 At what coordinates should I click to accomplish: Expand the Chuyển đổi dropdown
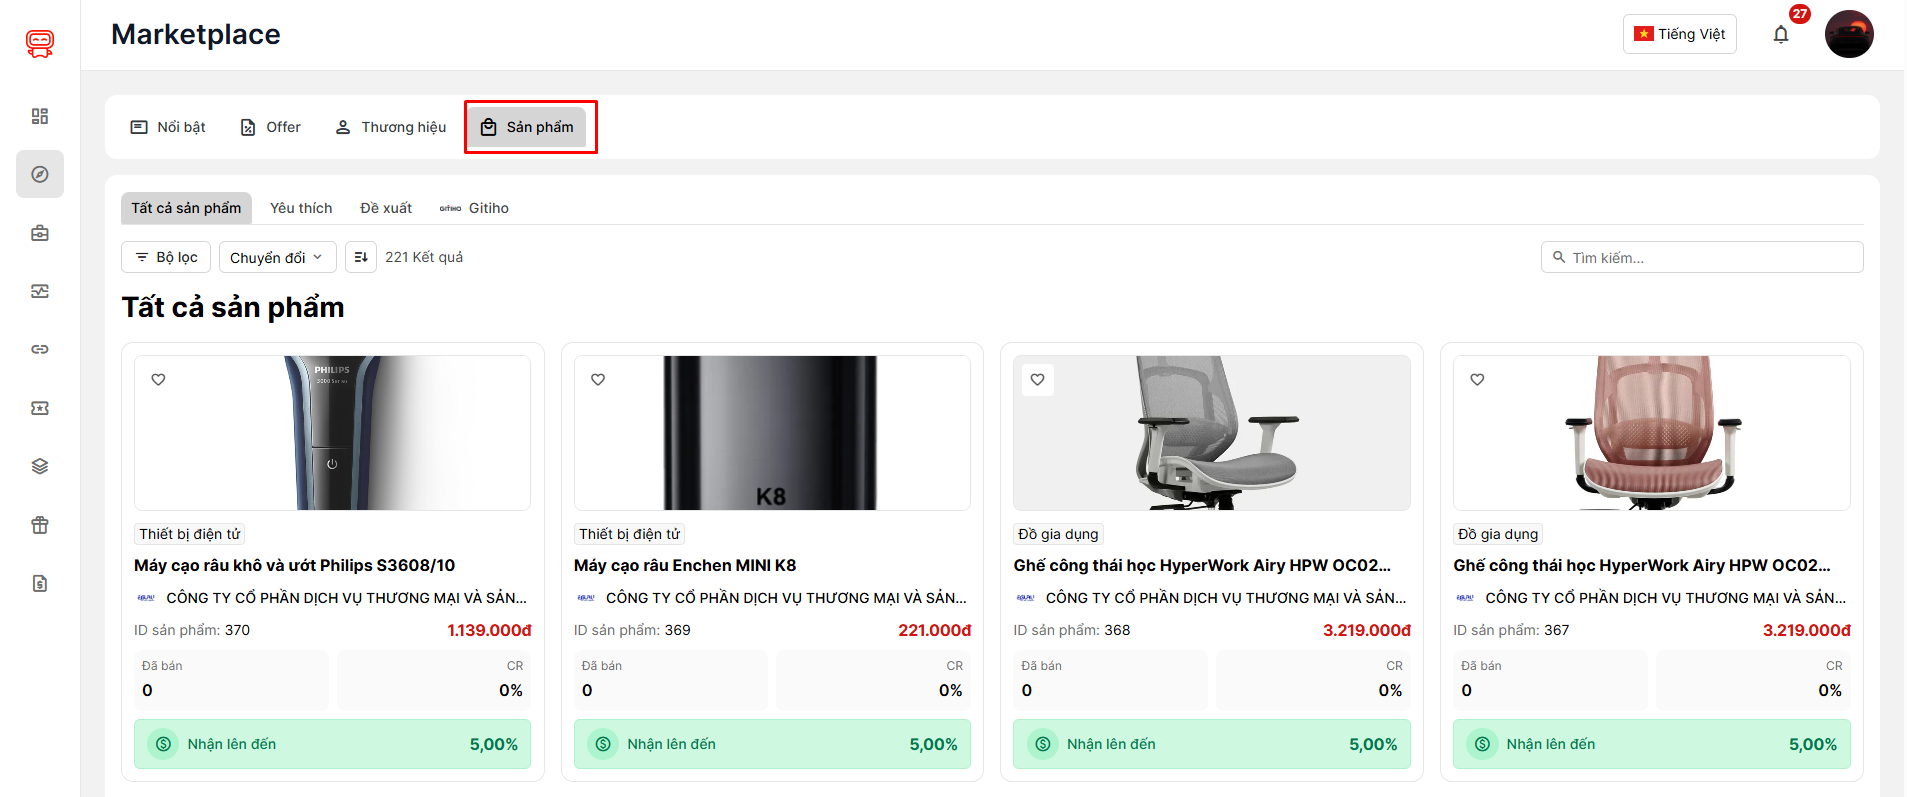(x=276, y=257)
